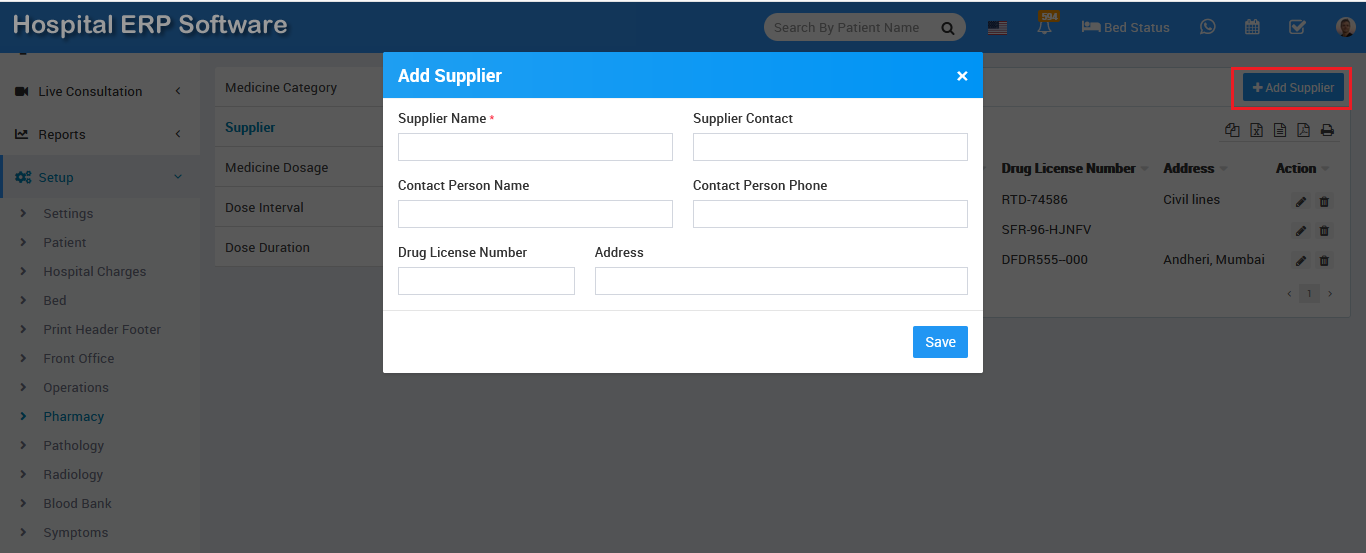Open Pathology under Setup
Viewport: 1366px width, 553px height.
[x=74, y=445]
